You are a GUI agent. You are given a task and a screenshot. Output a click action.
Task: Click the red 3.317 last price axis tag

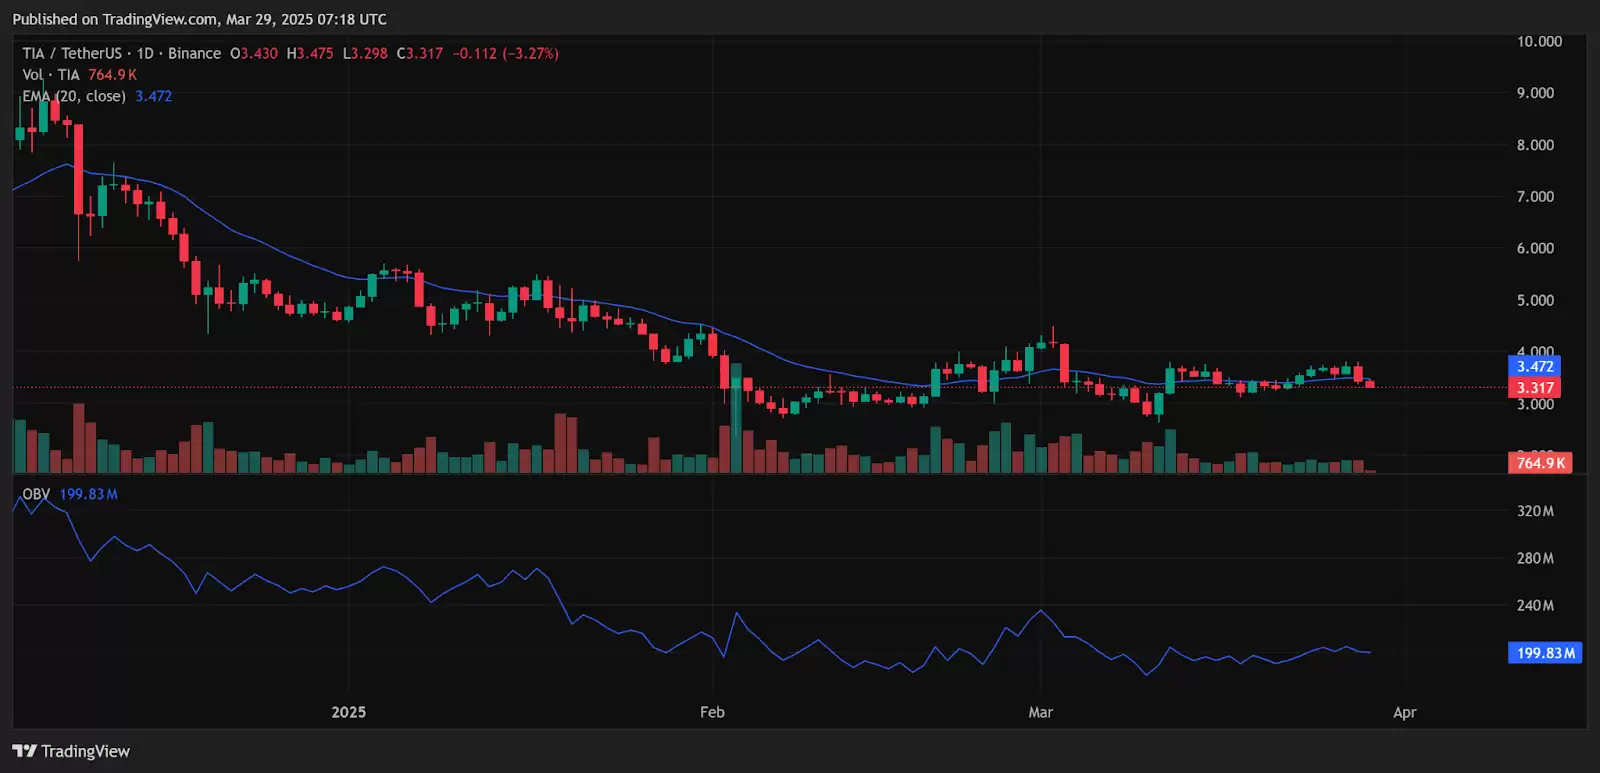pyautogui.click(x=1534, y=388)
